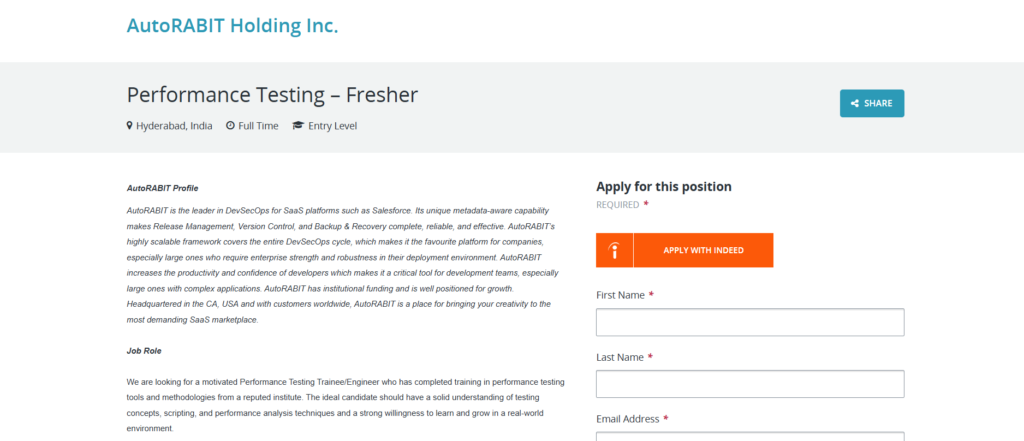1024x441 pixels.
Task: Click the Performance Testing – Fresher job title
Action: click(x=272, y=95)
